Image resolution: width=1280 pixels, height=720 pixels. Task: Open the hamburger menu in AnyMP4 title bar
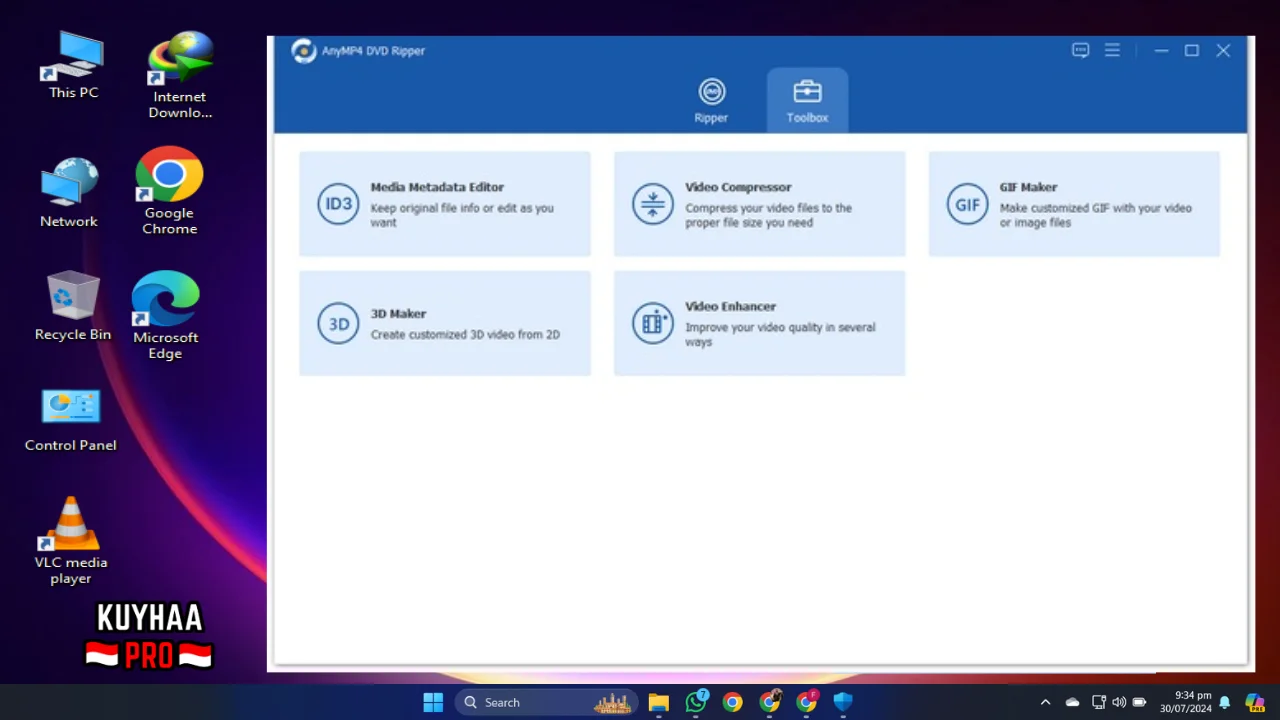[x=1112, y=50]
